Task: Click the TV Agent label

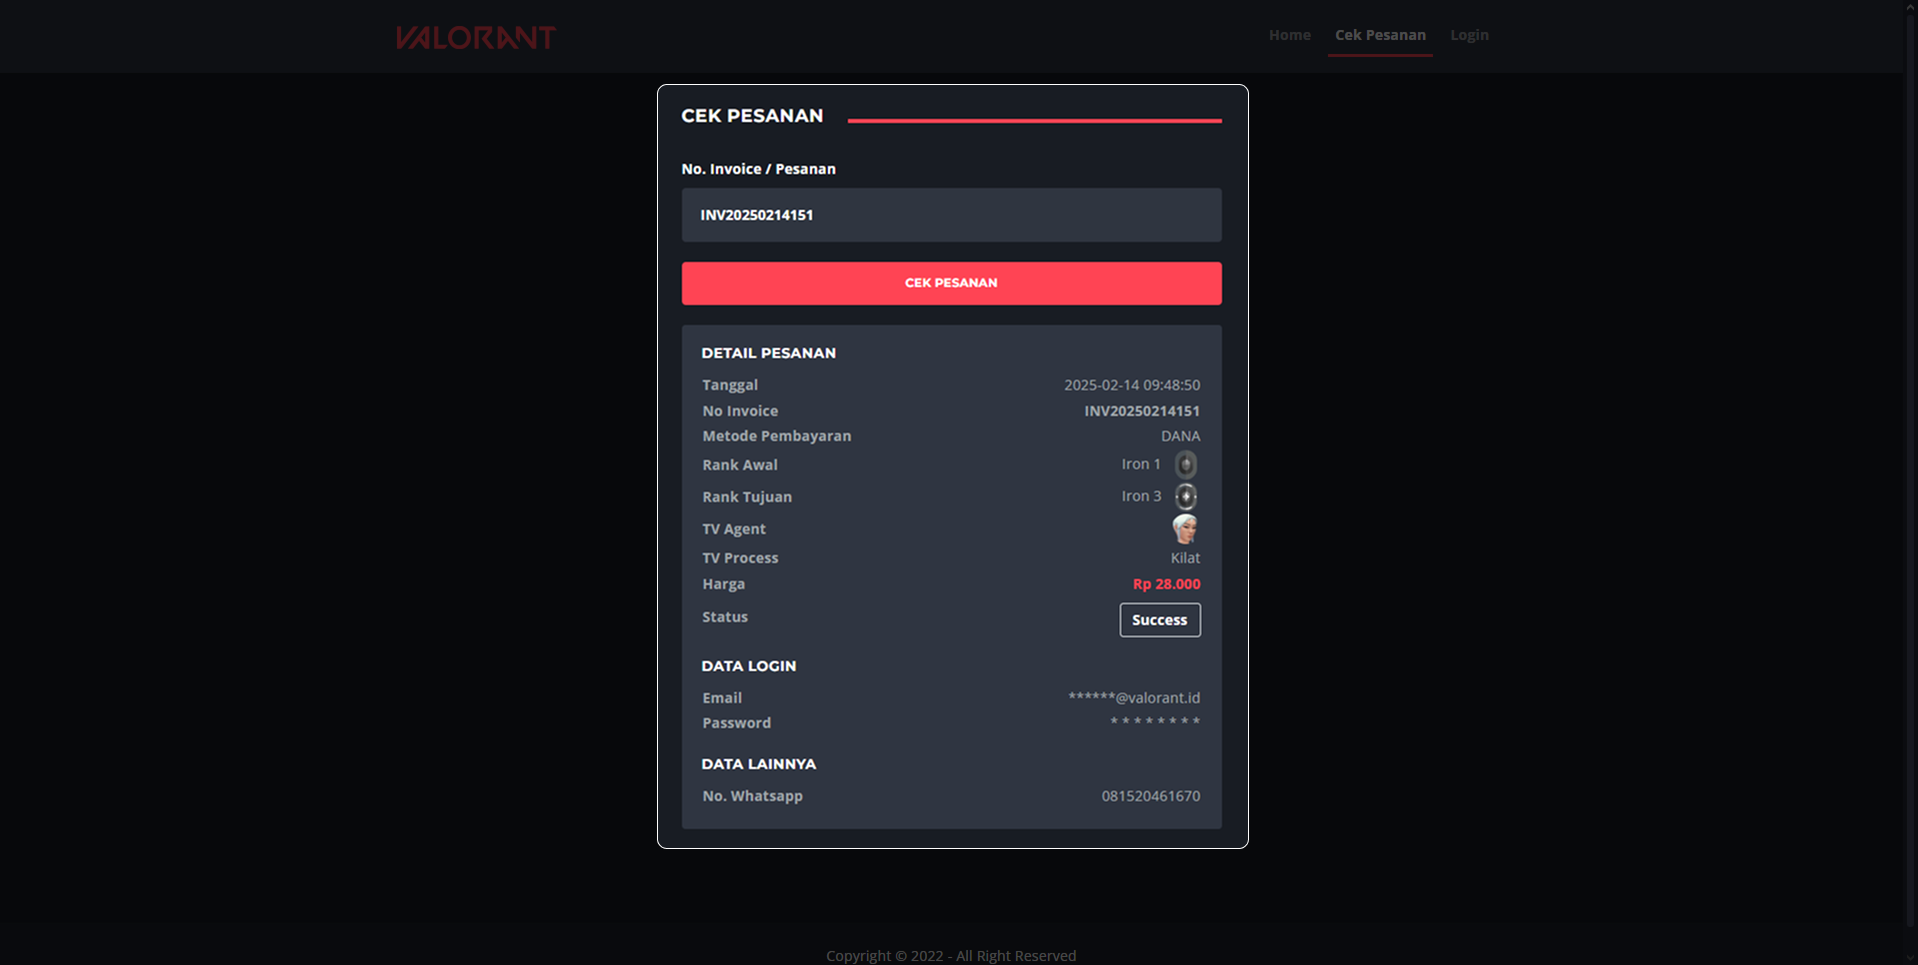Action: (x=734, y=529)
